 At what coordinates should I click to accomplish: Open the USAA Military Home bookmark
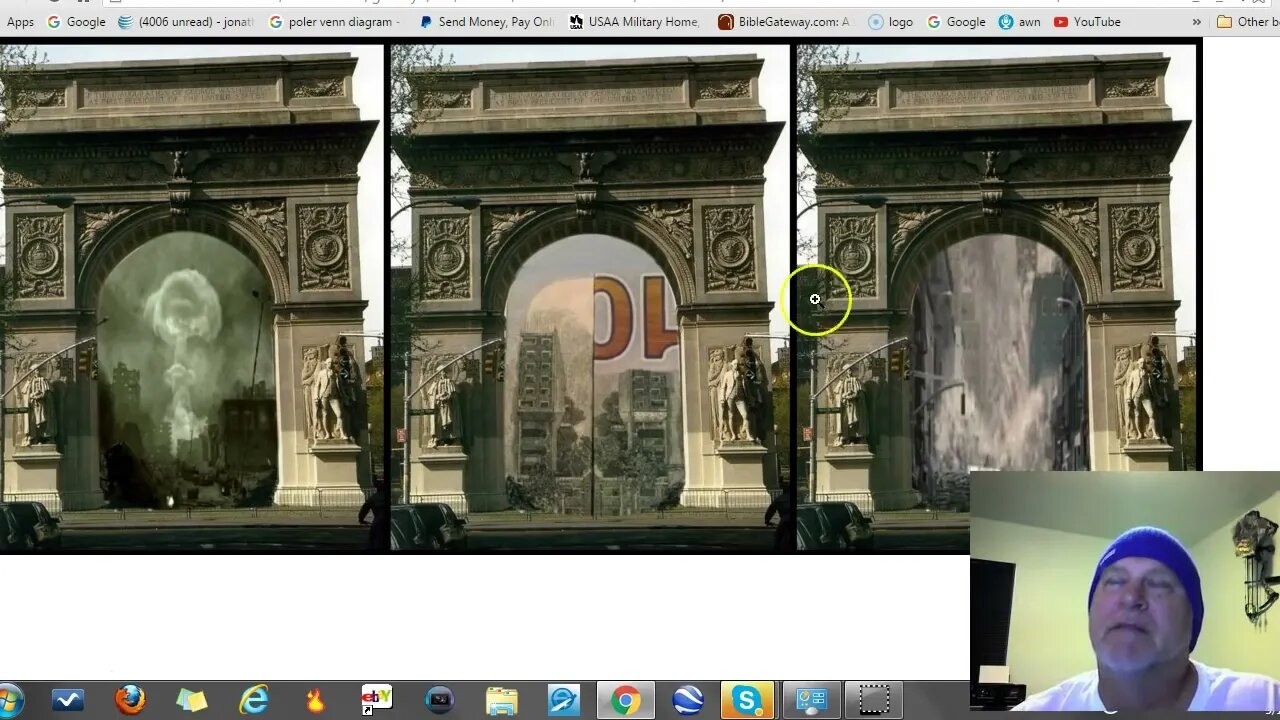pyautogui.click(x=635, y=21)
